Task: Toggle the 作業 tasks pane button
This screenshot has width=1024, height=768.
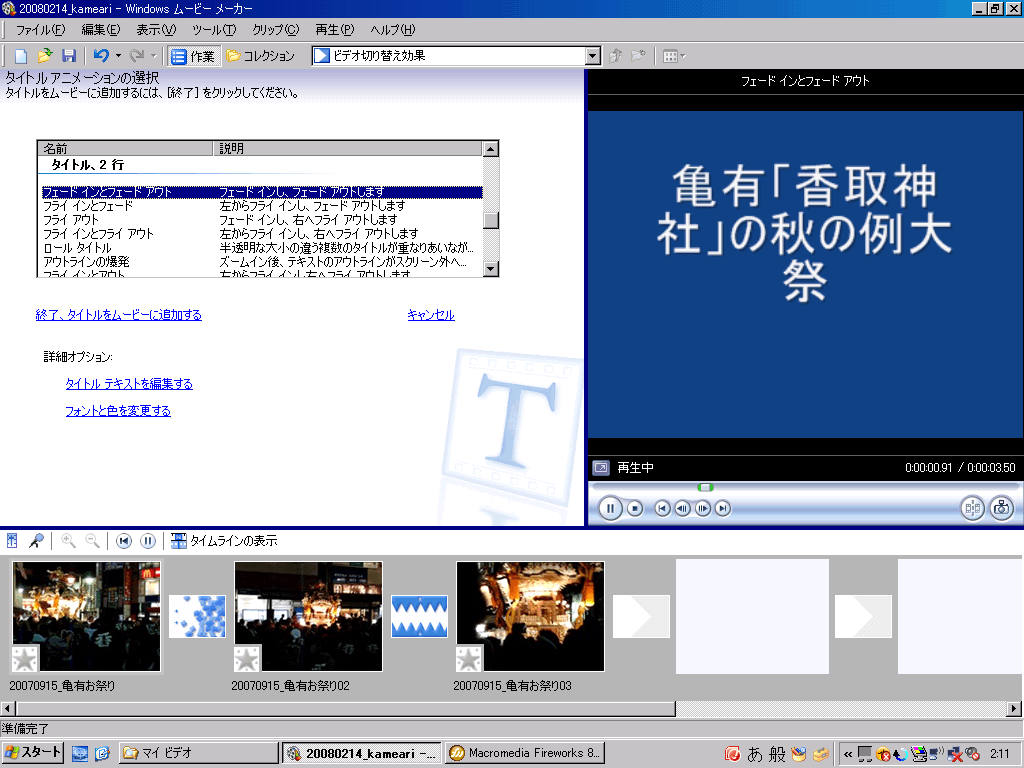Action: click(x=192, y=56)
